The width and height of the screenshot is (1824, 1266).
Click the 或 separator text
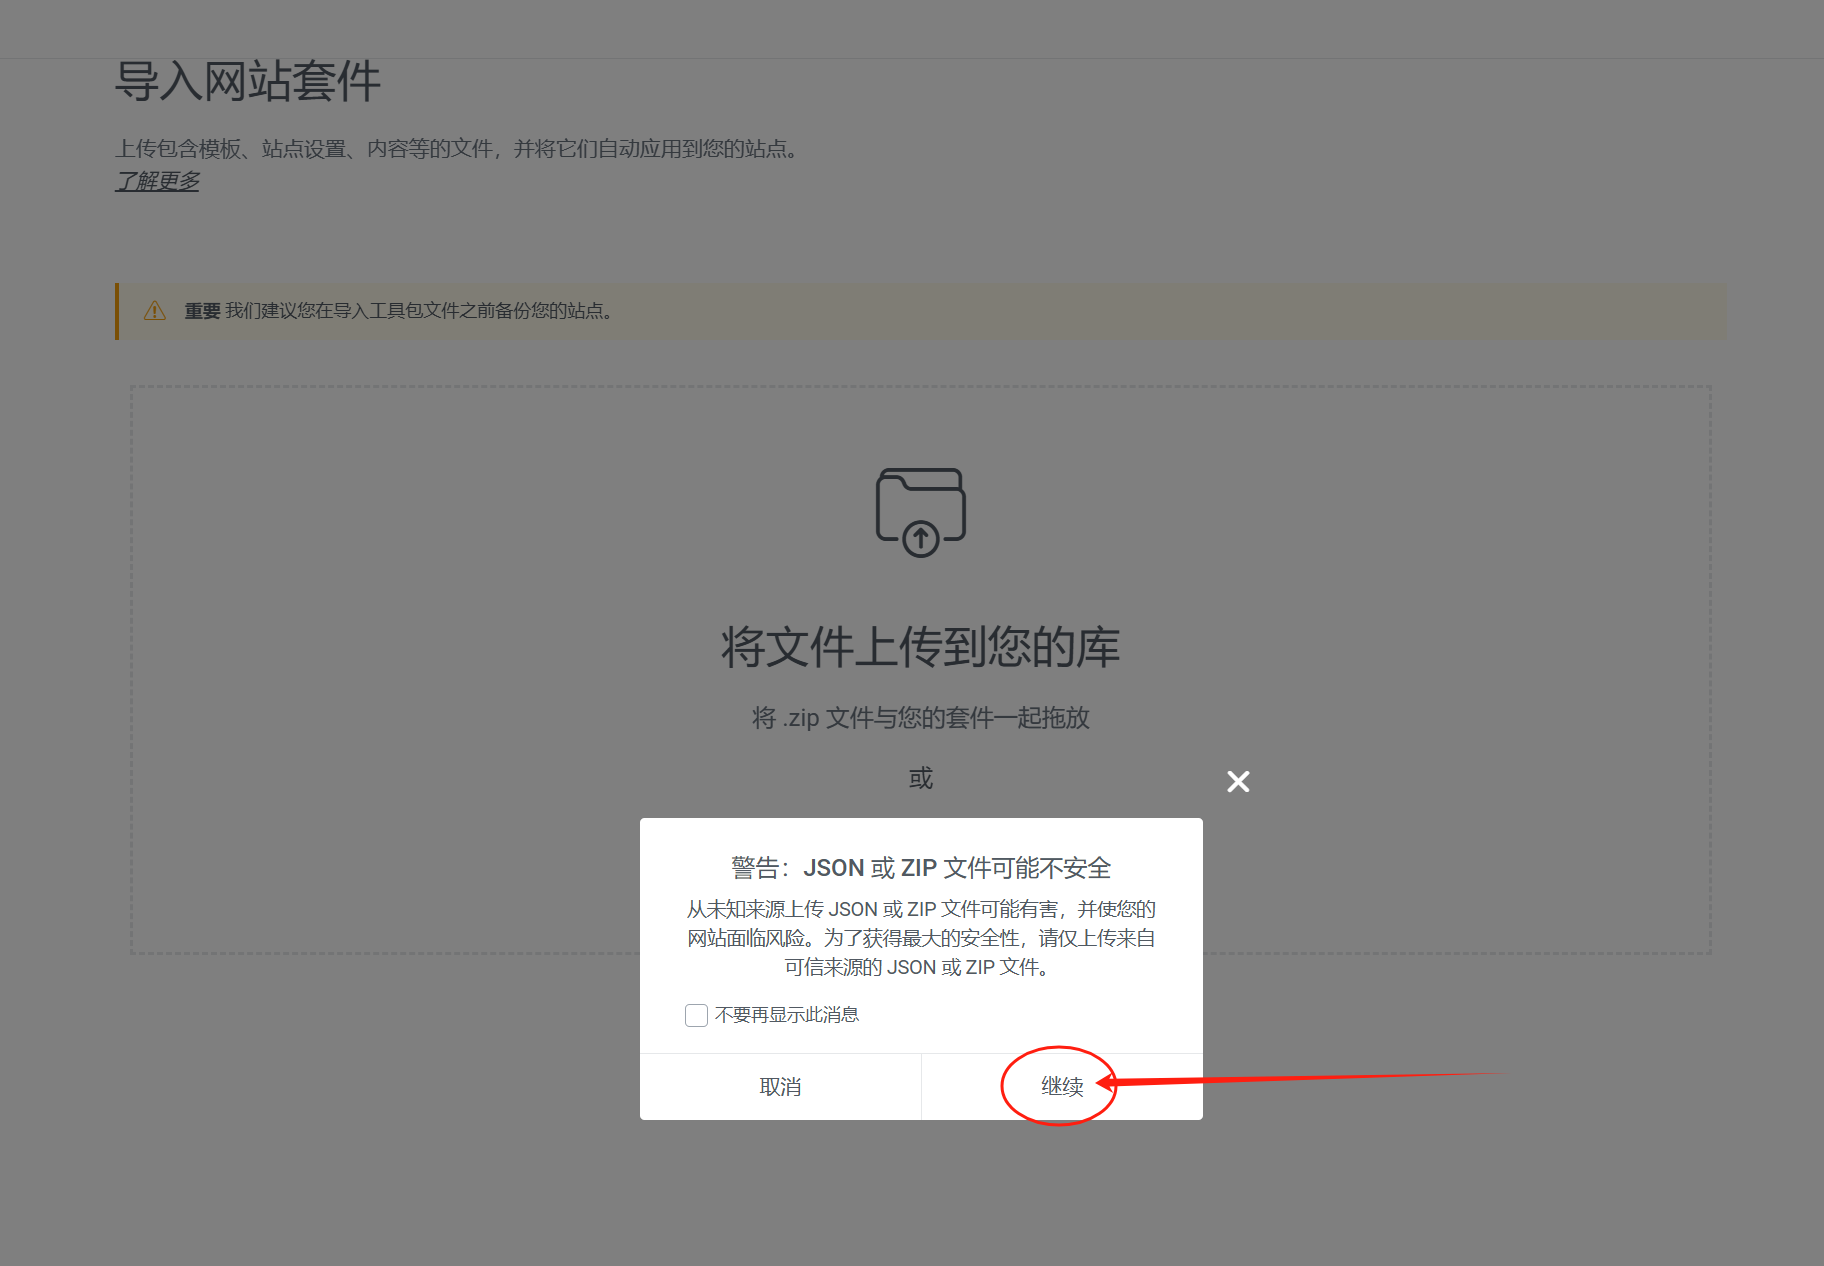pos(920,779)
